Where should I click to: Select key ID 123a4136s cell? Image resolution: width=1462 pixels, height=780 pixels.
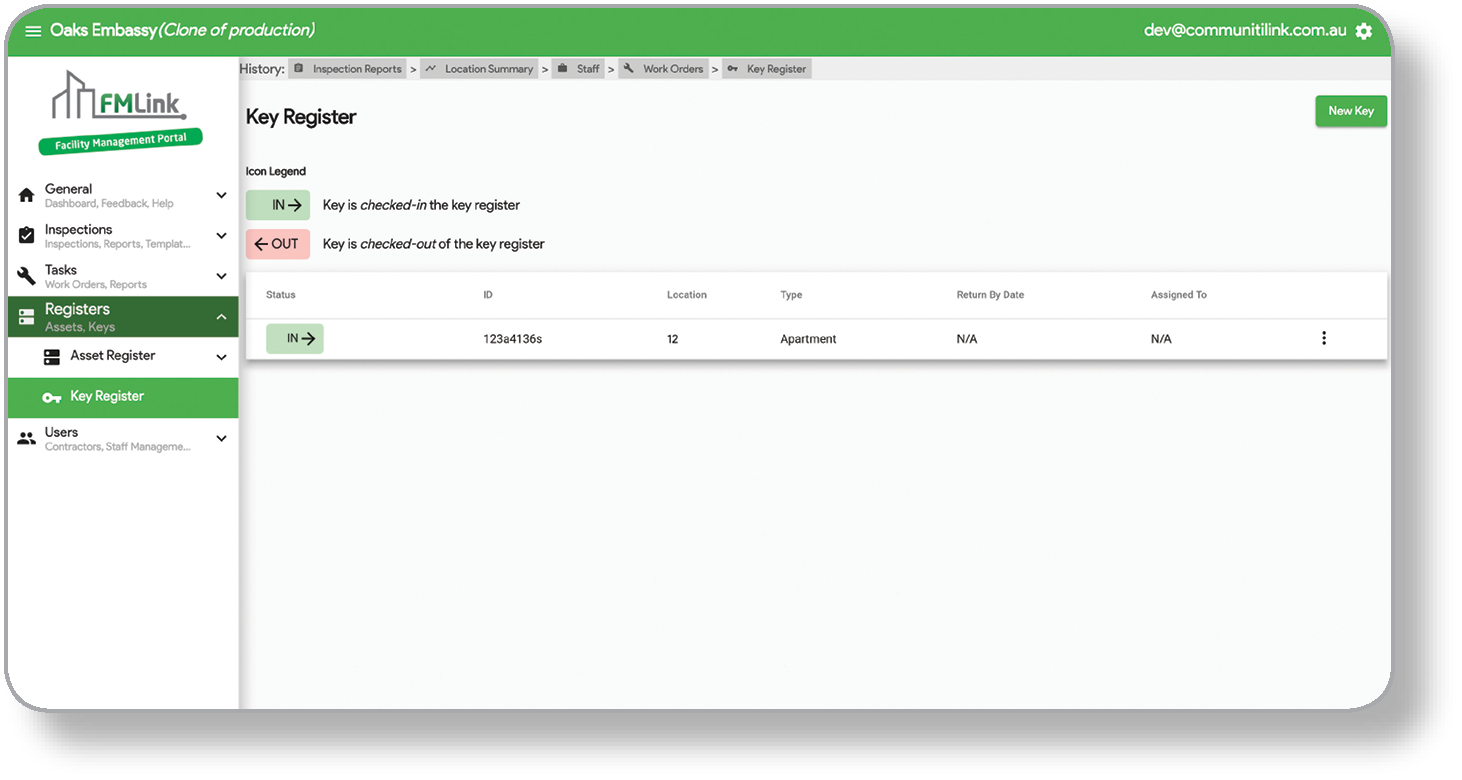(512, 339)
